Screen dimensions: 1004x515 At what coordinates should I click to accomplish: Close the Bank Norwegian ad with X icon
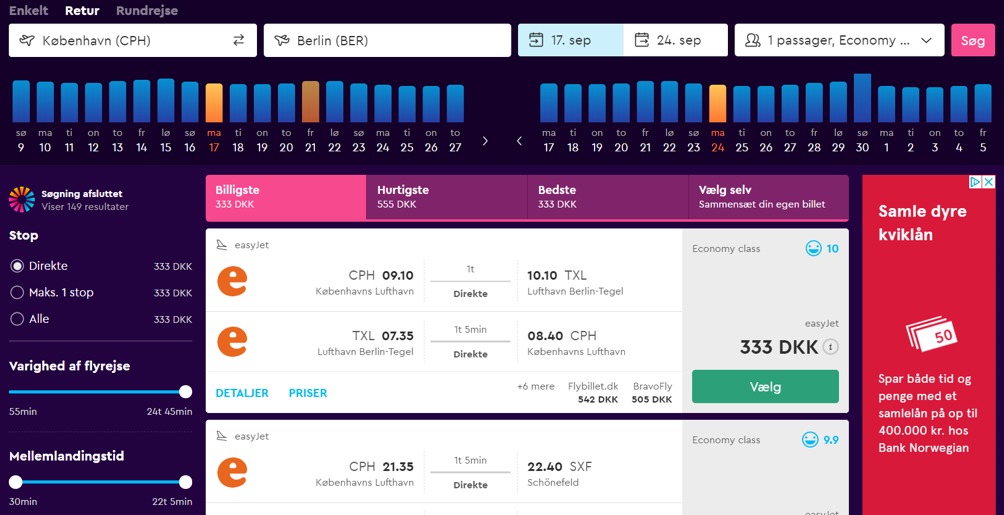pyautogui.click(x=988, y=182)
